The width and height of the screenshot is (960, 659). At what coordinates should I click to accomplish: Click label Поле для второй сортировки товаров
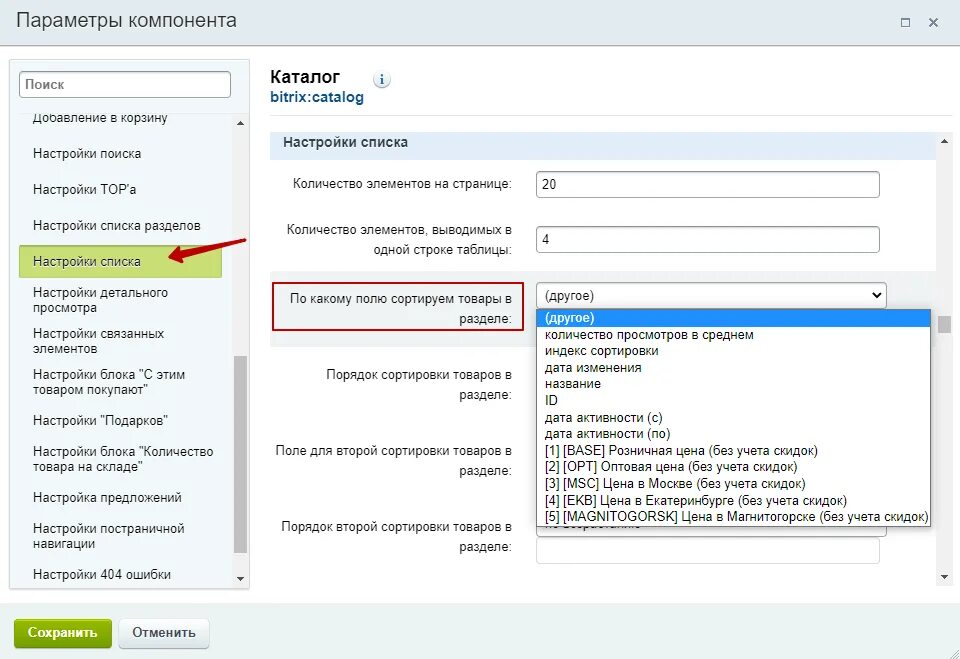click(x=394, y=461)
